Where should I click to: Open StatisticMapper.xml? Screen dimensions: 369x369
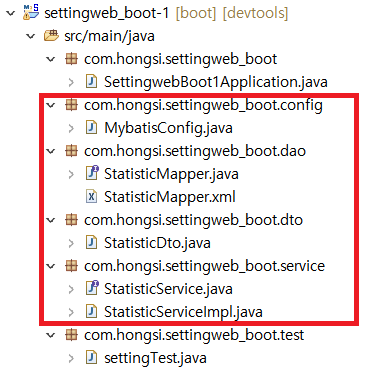(x=170, y=197)
